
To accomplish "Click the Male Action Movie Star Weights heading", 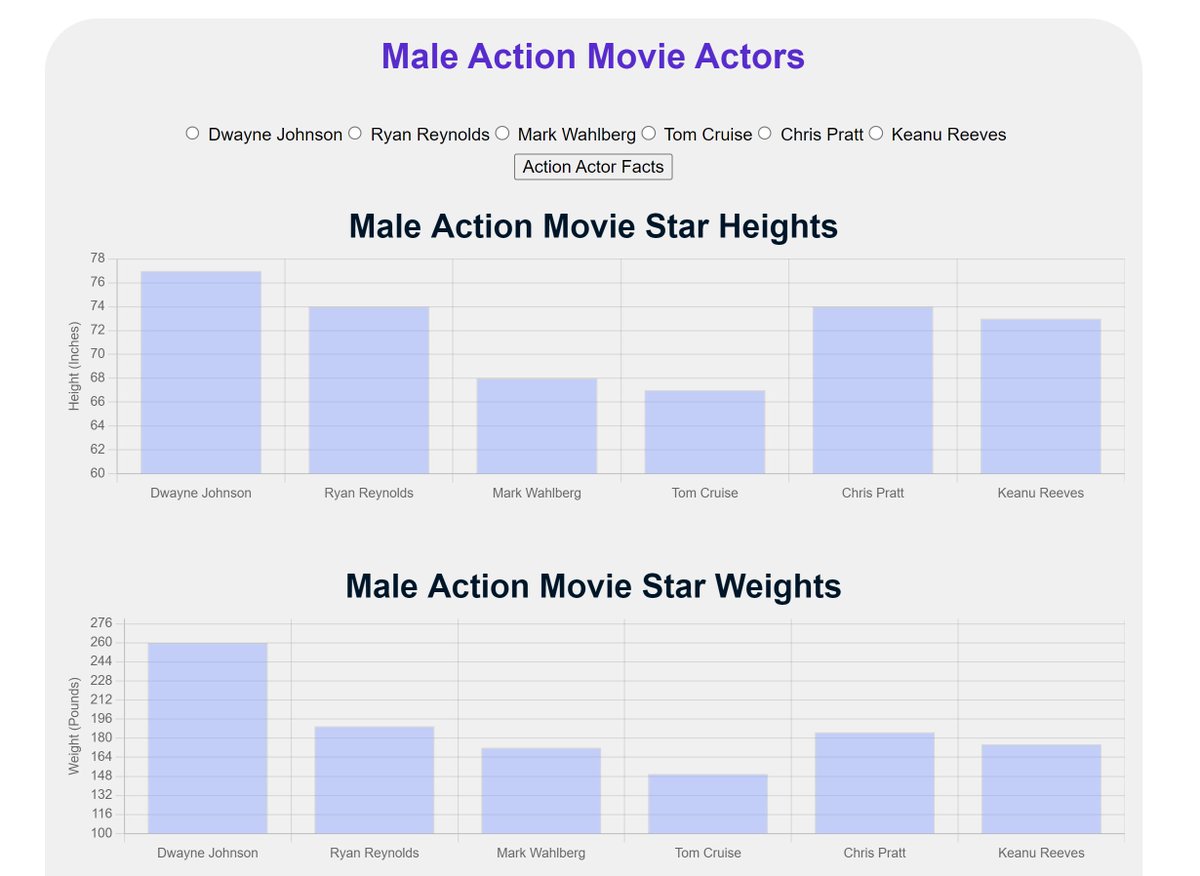I will tap(593, 586).
